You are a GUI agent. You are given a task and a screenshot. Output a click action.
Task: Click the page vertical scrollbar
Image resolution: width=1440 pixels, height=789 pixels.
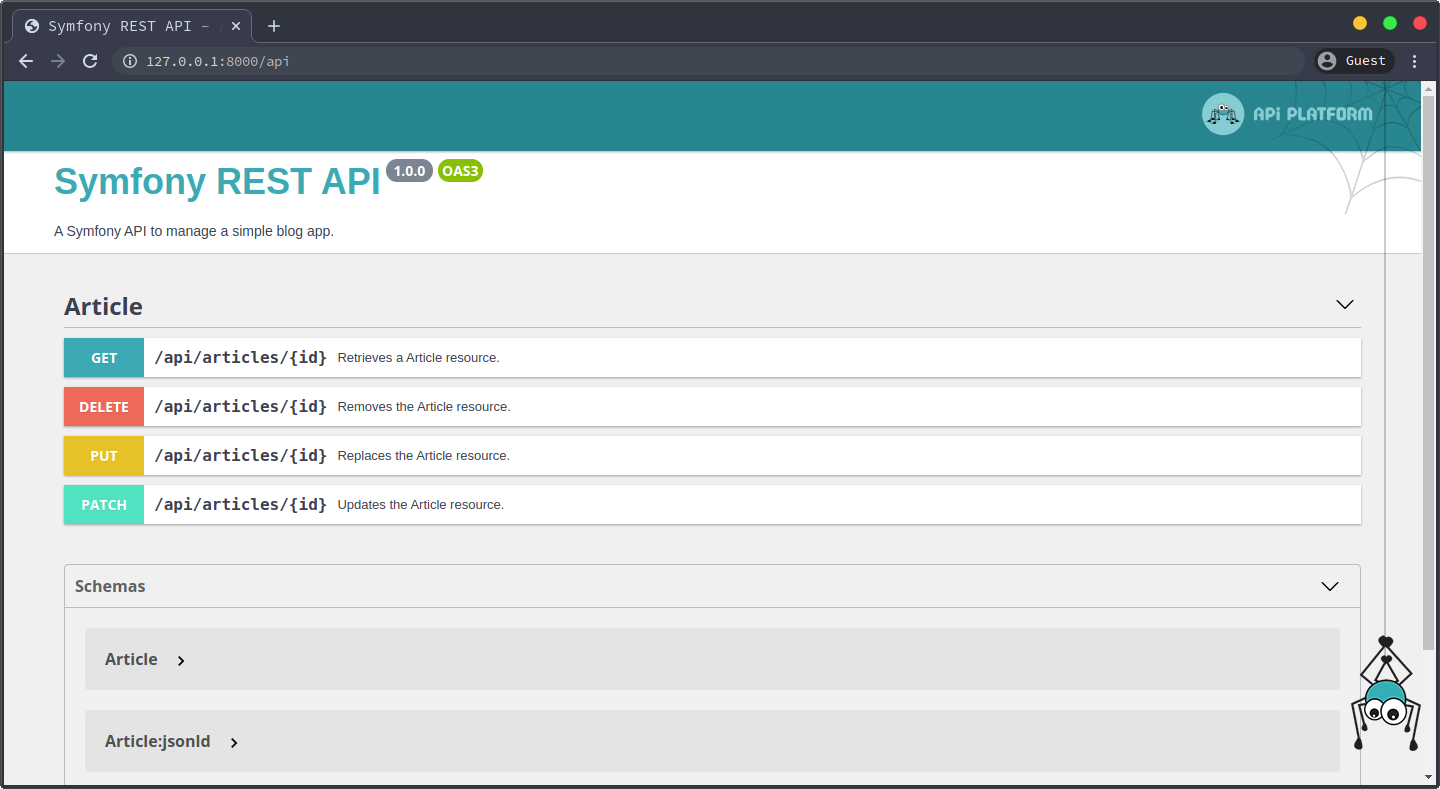point(1428,400)
